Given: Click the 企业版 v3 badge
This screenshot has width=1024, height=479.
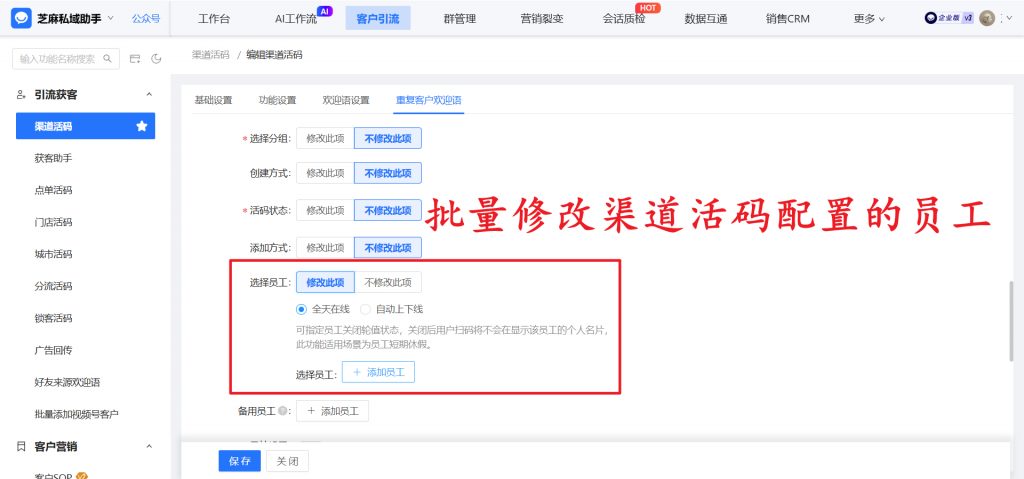Looking at the screenshot, I should (x=949, y=18).
